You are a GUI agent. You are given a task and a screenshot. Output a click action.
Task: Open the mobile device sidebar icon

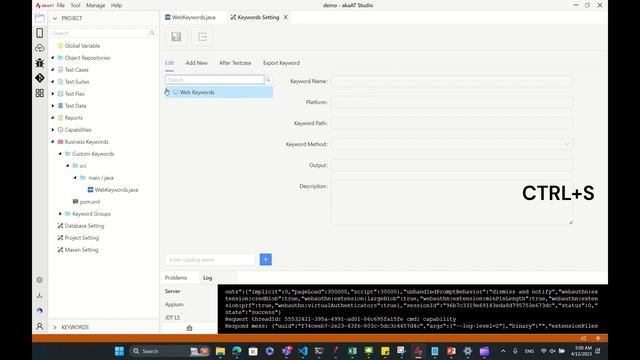(40, 33)
